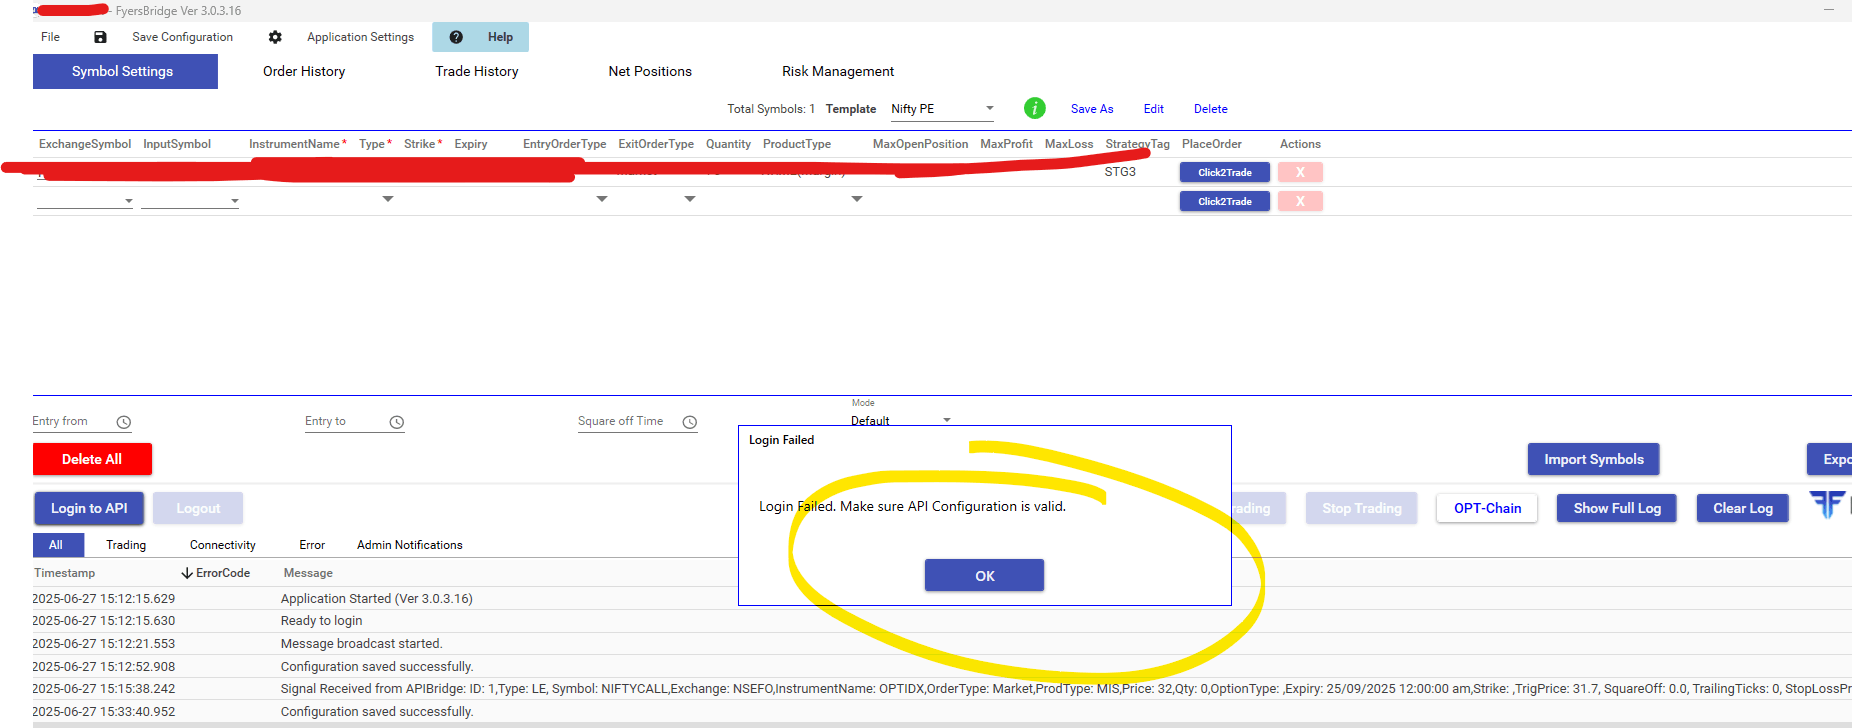Open the File menu
Viewport: 1852px width, 728px height.
pyautogui.click(x=50, y=37)
